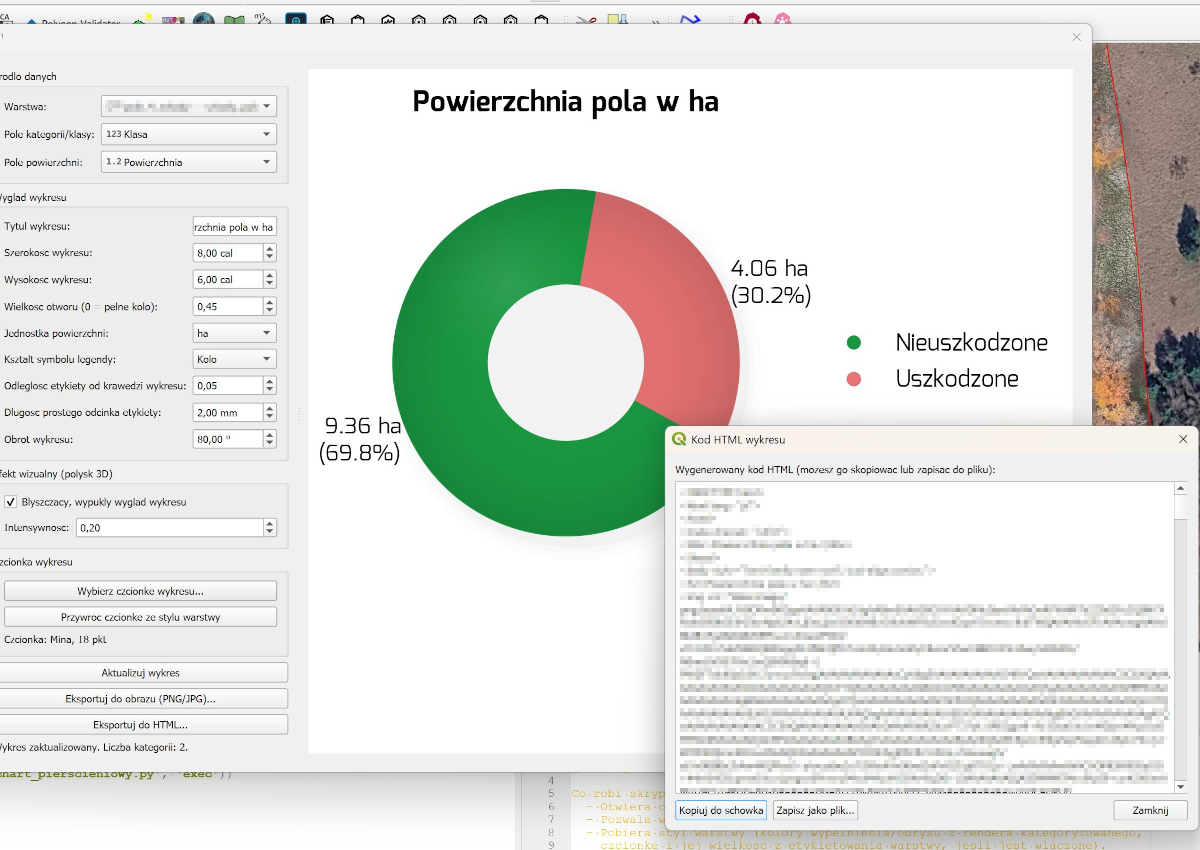The width and height of the screenshot is (1200, 850).
Task: Toggle the Blyszczacy, wypukly wyglad wykresu checkbox
Action: [x=11, y=502]
